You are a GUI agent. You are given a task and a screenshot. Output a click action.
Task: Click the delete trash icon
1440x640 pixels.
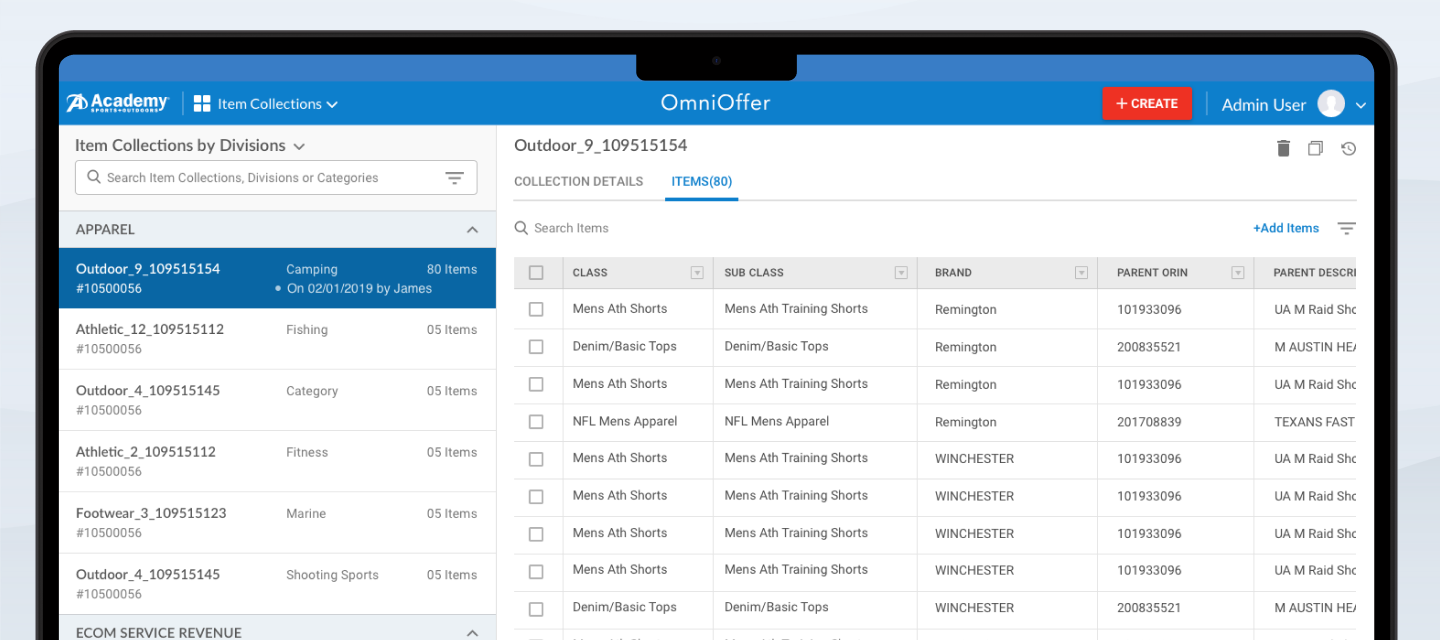click(1283, 148)
